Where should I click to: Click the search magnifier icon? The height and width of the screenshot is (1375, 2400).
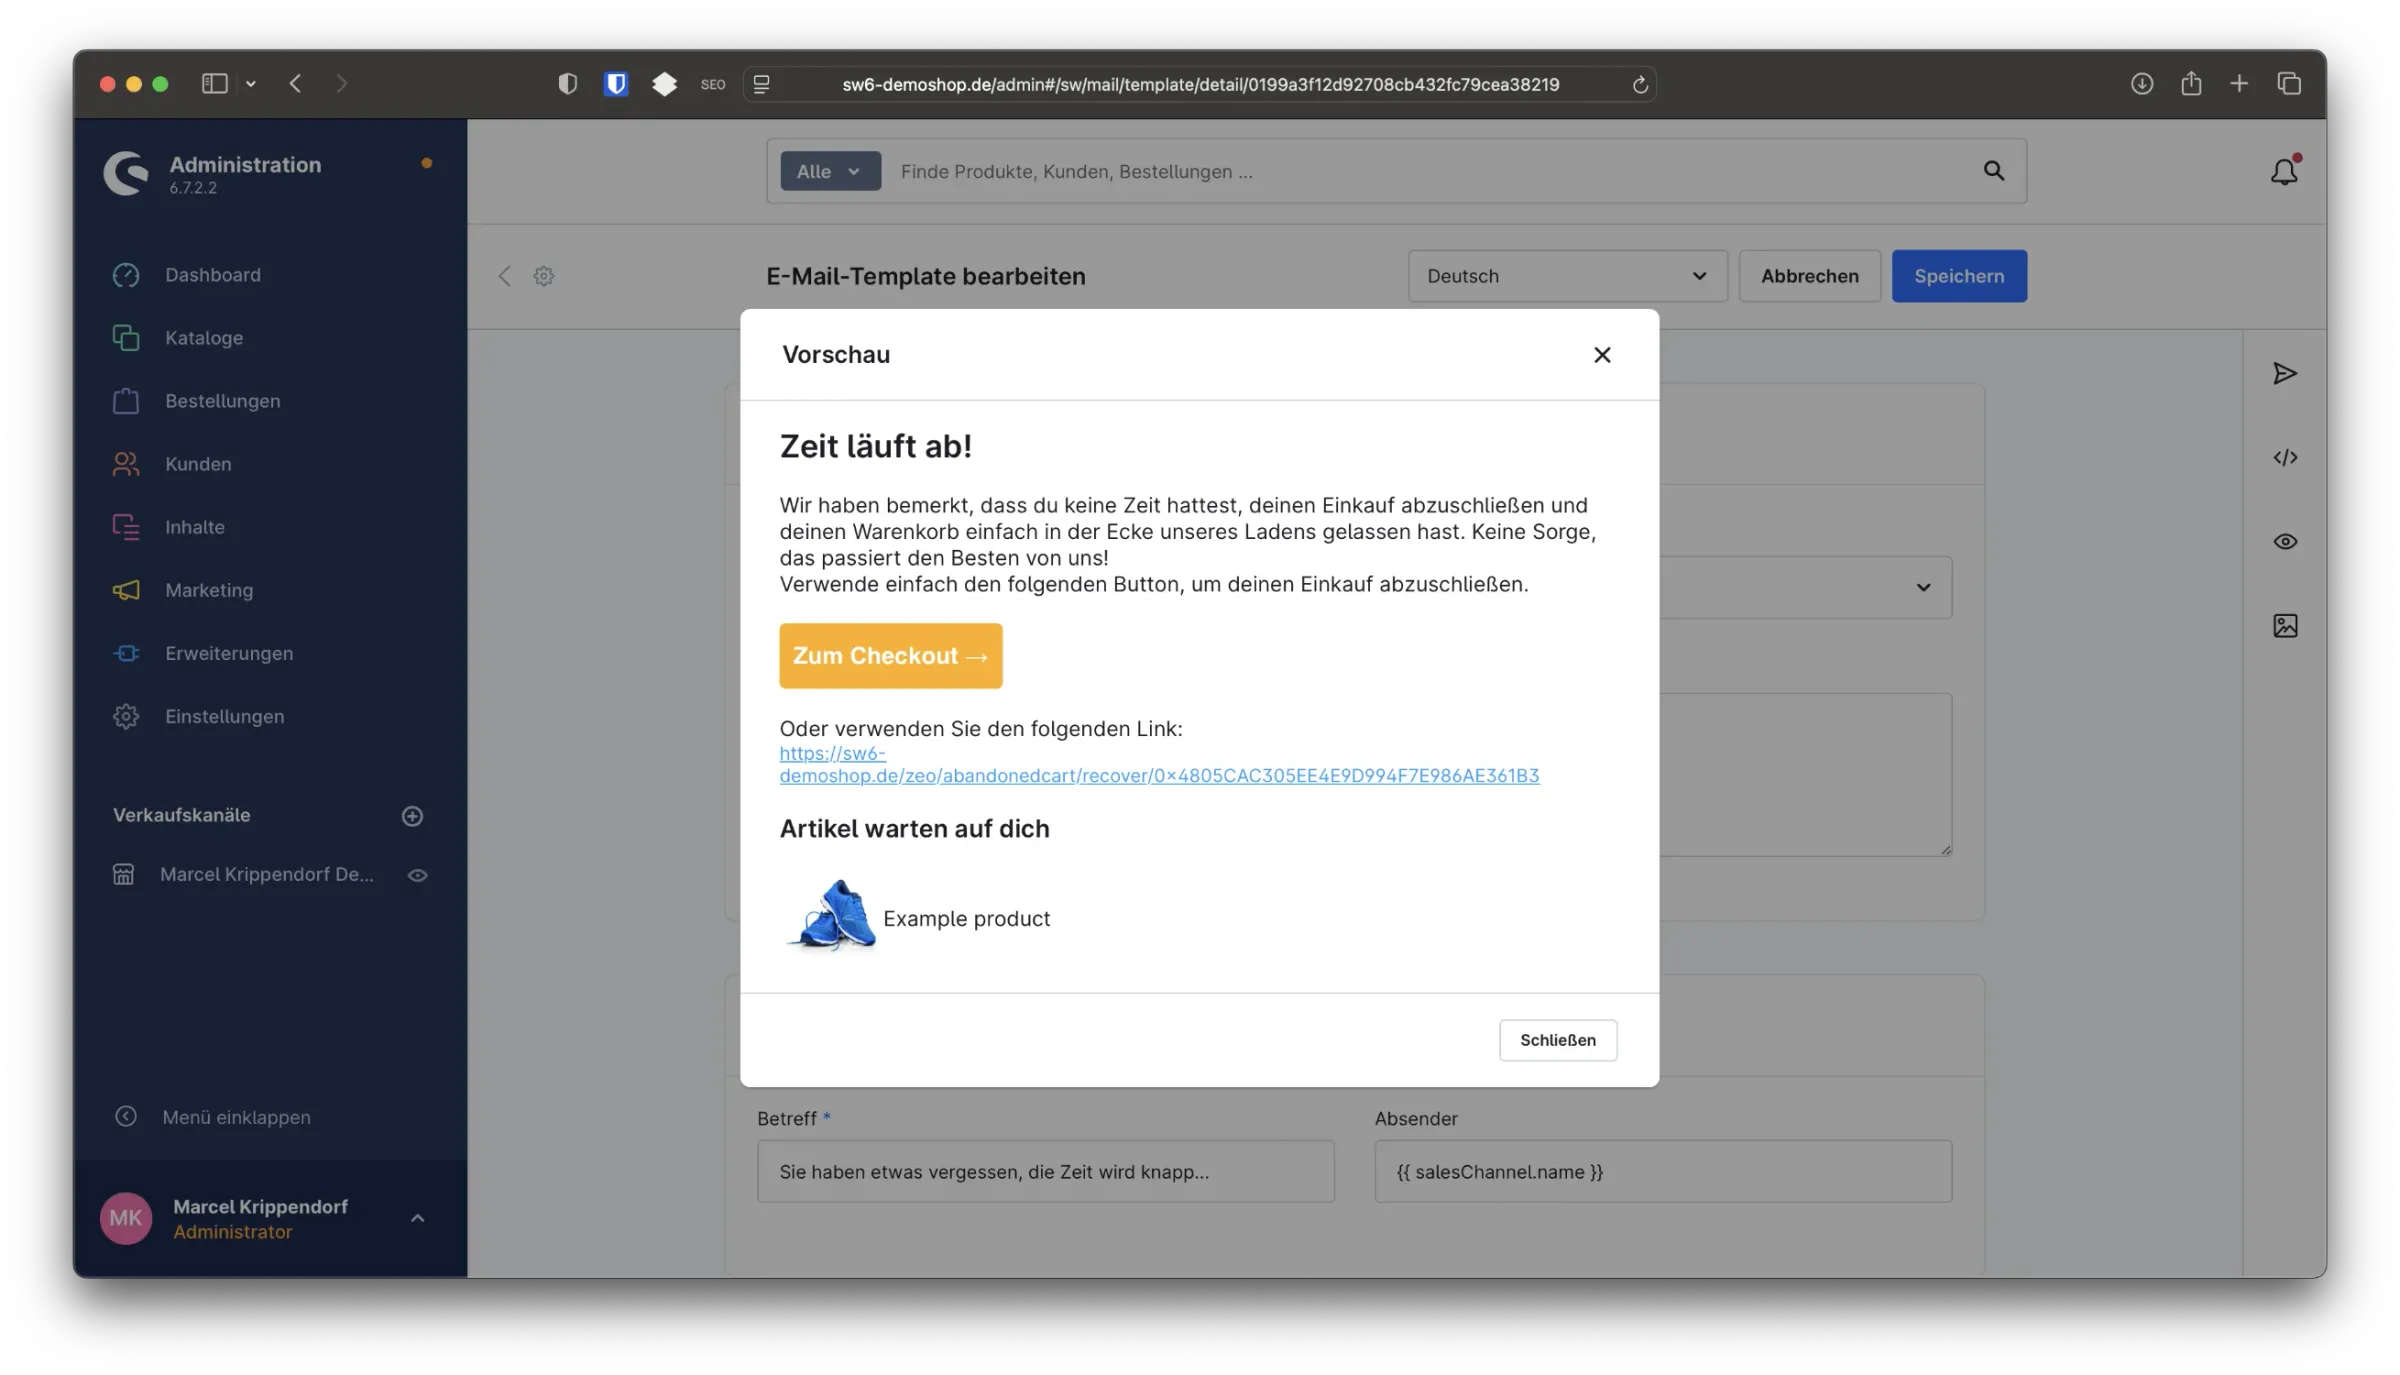[x=1993, y=171]
